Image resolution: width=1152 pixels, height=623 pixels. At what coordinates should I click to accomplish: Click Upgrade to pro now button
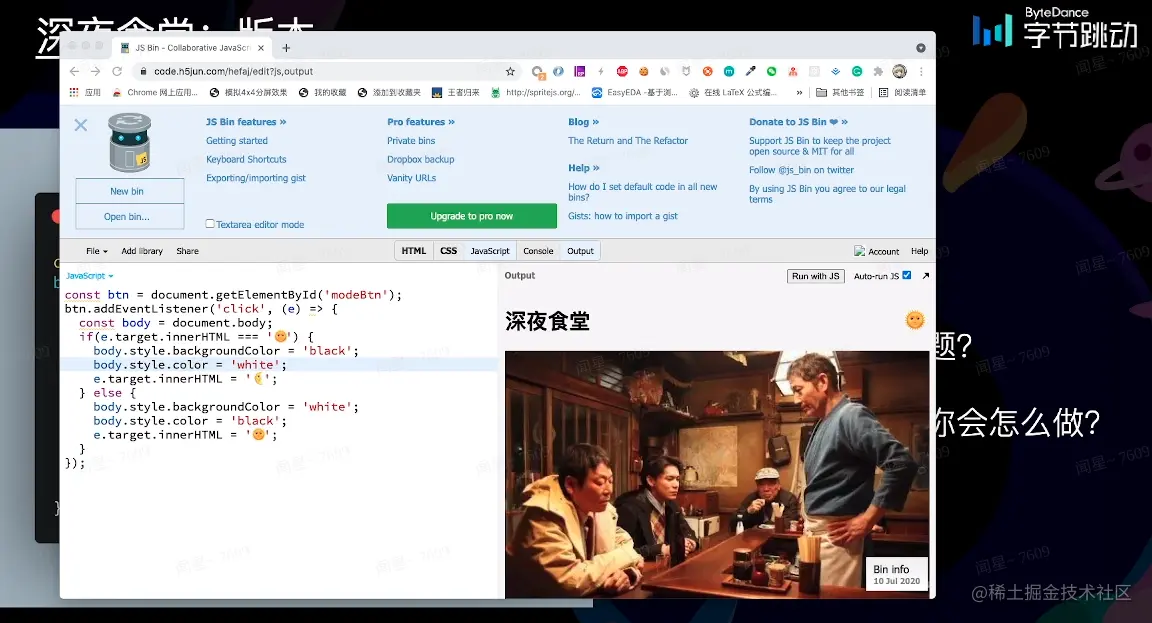[472, 216]
